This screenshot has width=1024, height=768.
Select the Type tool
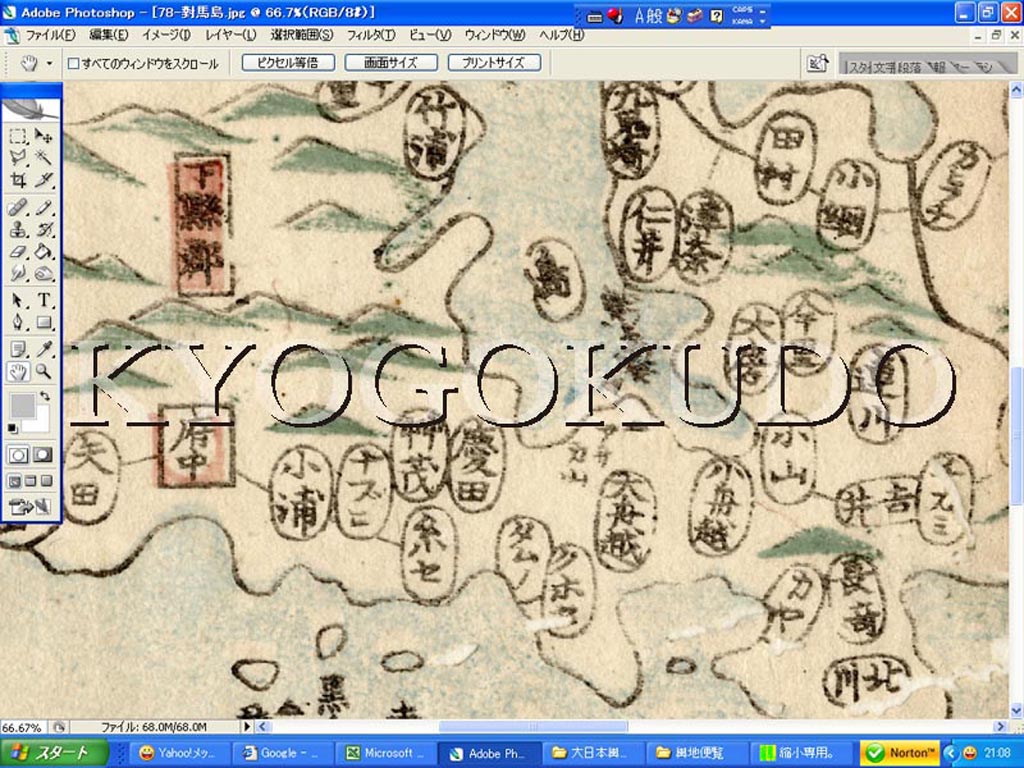[44, 300]
